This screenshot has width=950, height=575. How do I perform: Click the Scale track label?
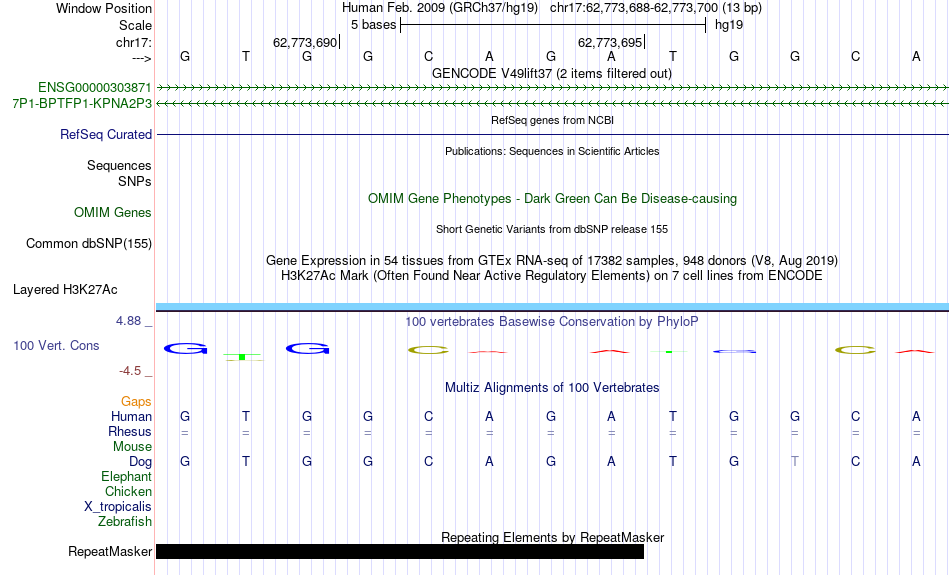tap(135, 25)
